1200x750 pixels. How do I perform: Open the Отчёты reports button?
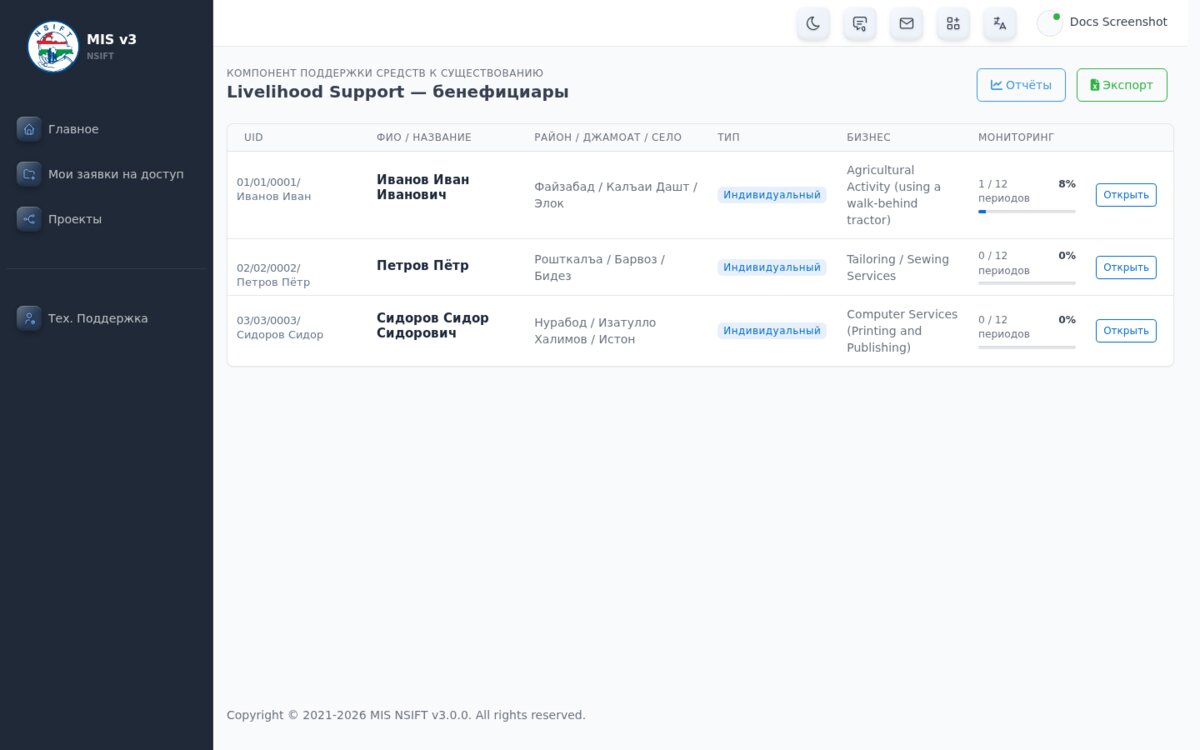pyautogui.click(x=1021, y=85)
